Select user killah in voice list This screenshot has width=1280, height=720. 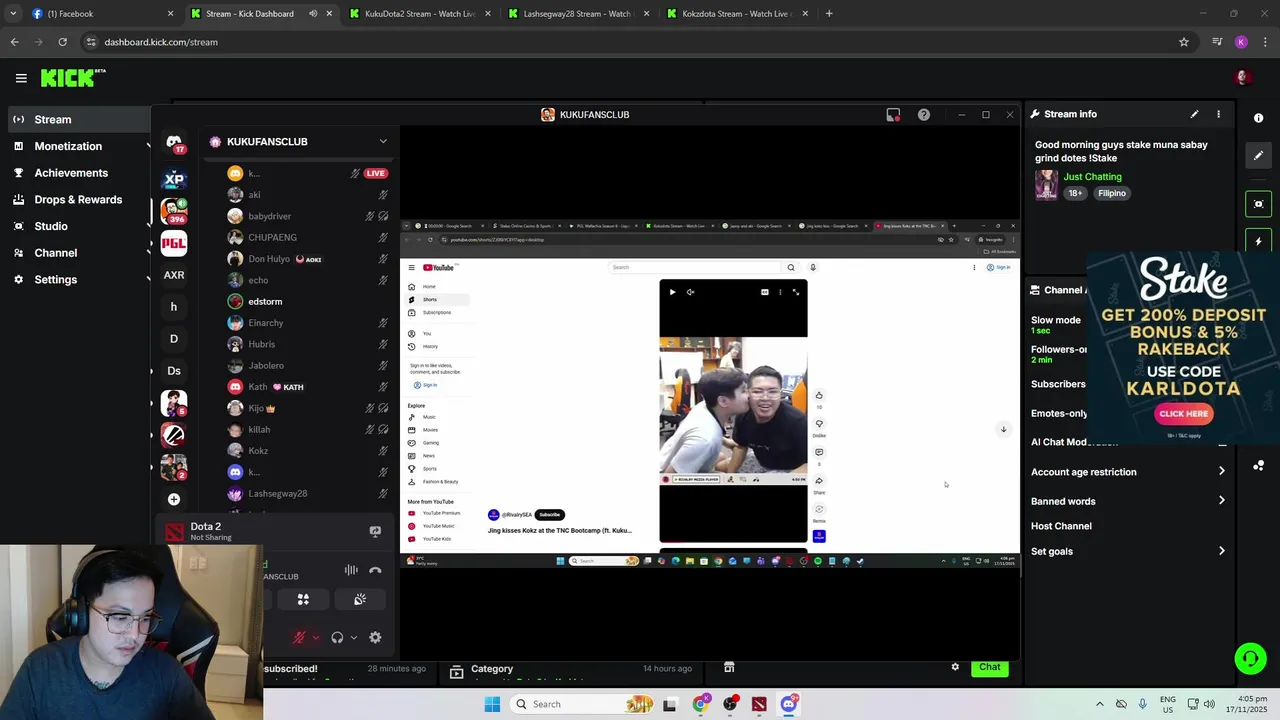(258, 430)
